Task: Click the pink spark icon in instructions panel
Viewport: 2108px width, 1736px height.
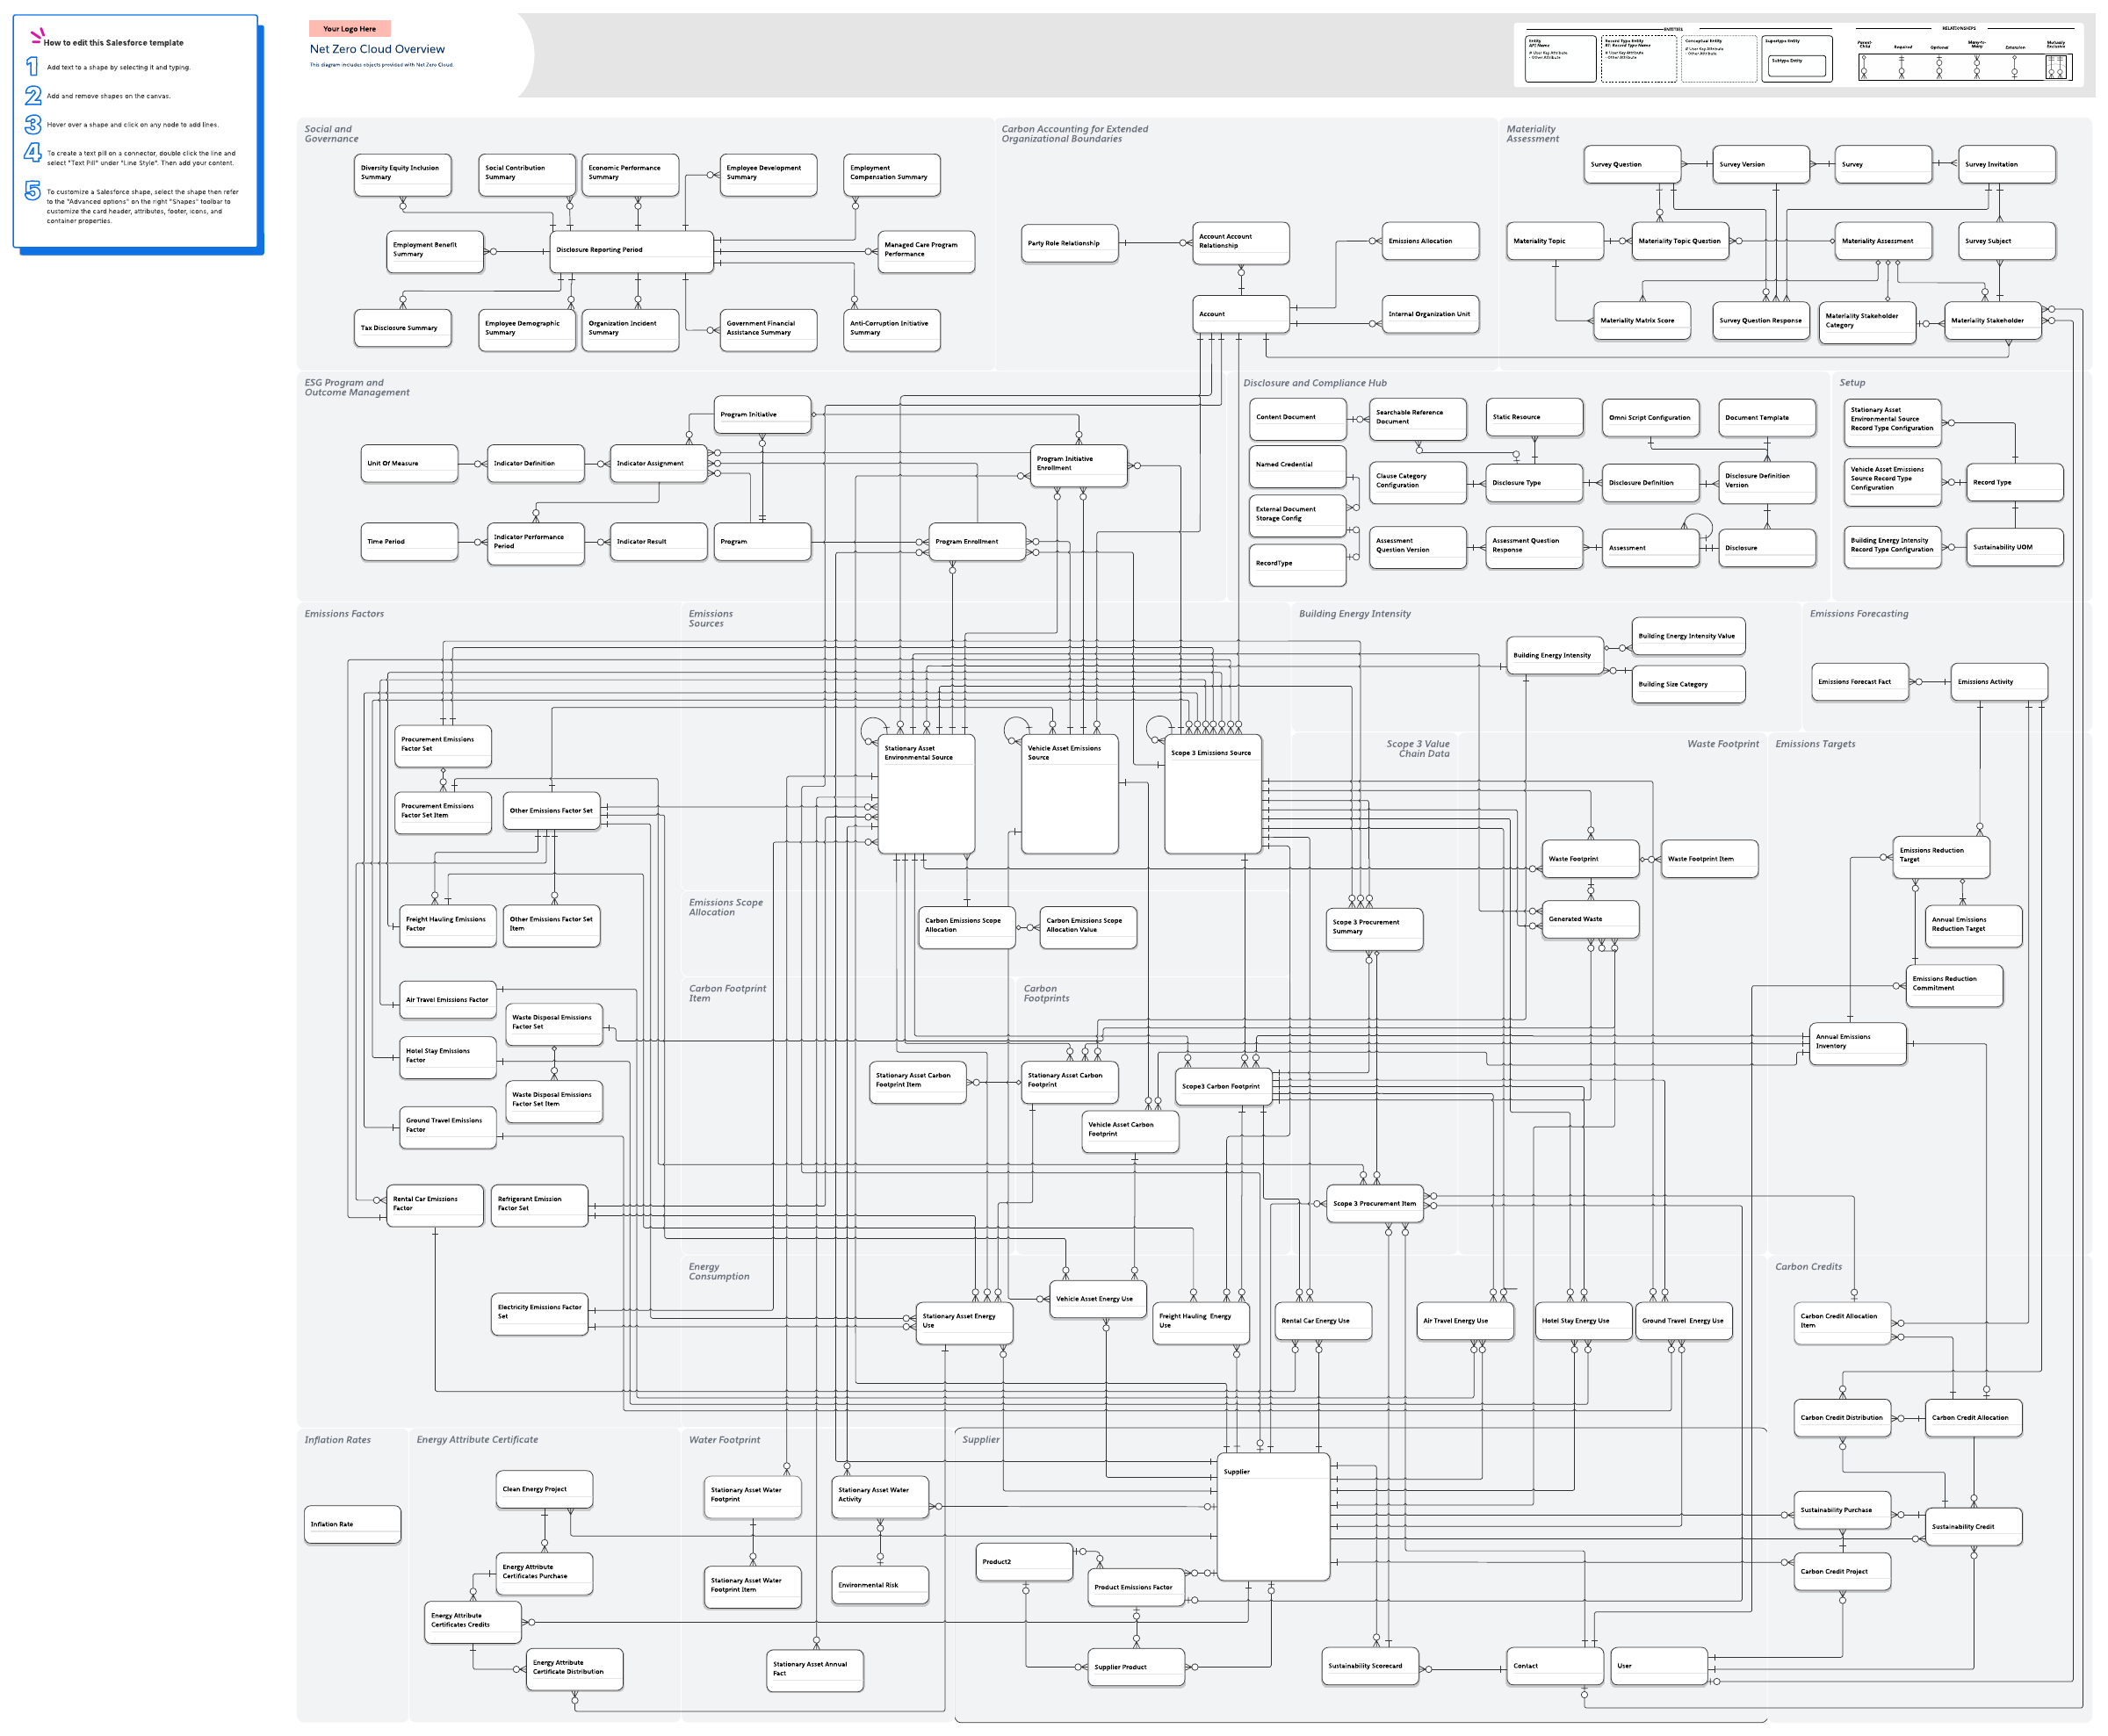Action: click(x=37, y=35)
